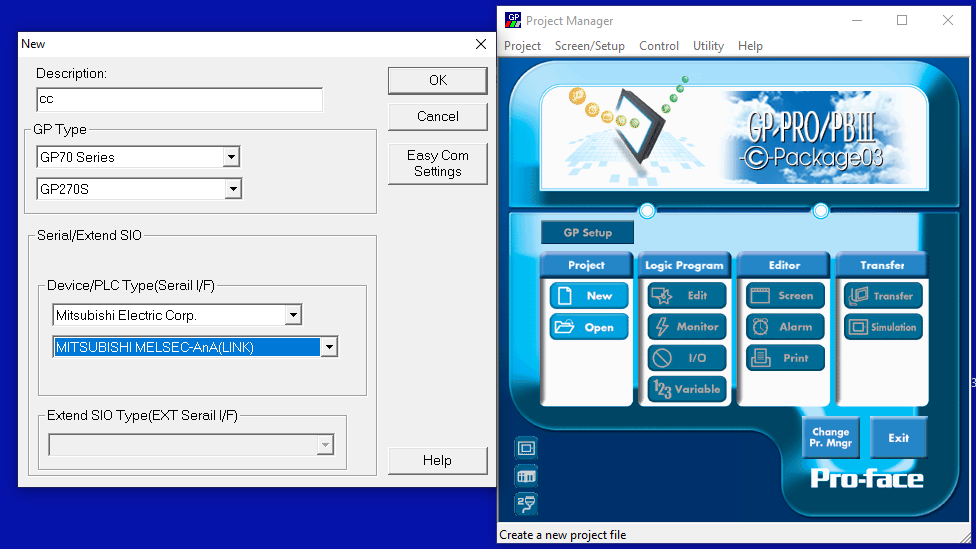Screen dimensions: 976x549
Task: Open the Utility menu
Action: [708, 46]
